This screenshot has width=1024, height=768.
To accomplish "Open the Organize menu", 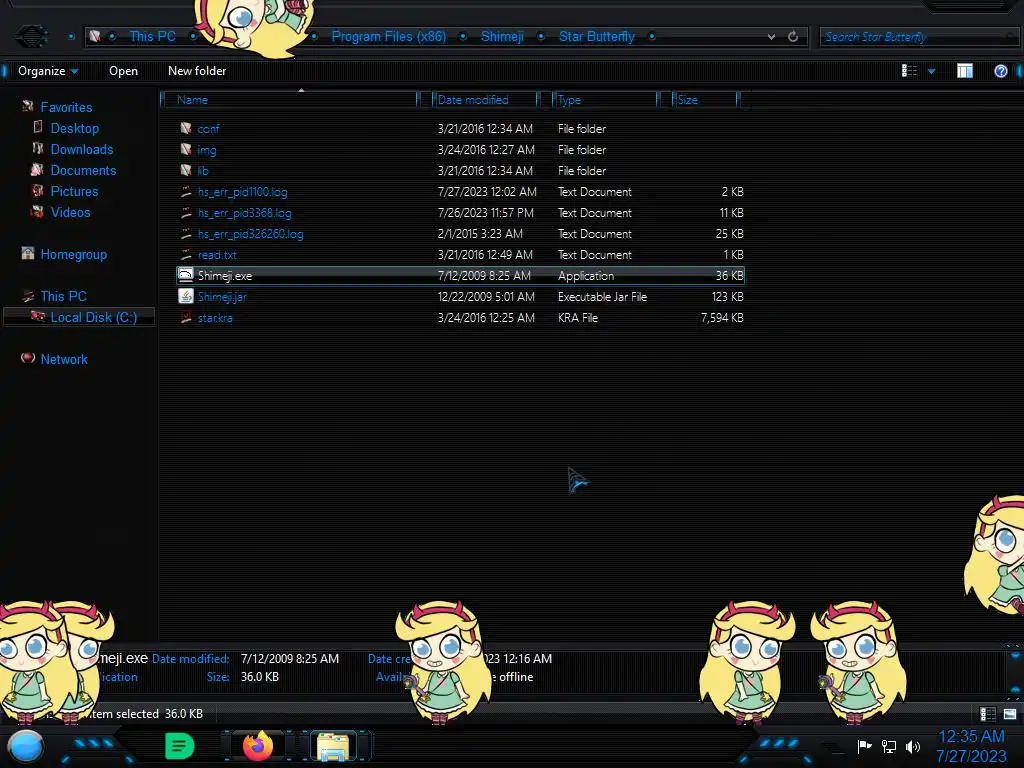I will (48, 71).
